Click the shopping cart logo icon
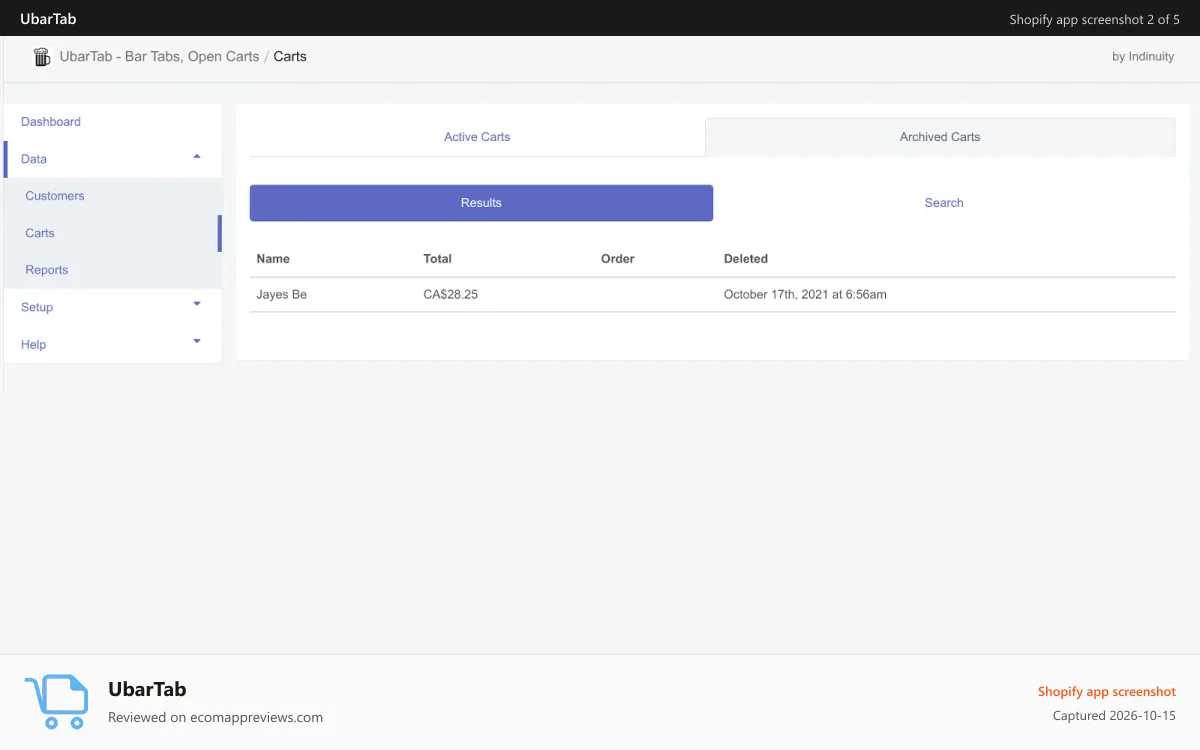 [x=56, y=701]
